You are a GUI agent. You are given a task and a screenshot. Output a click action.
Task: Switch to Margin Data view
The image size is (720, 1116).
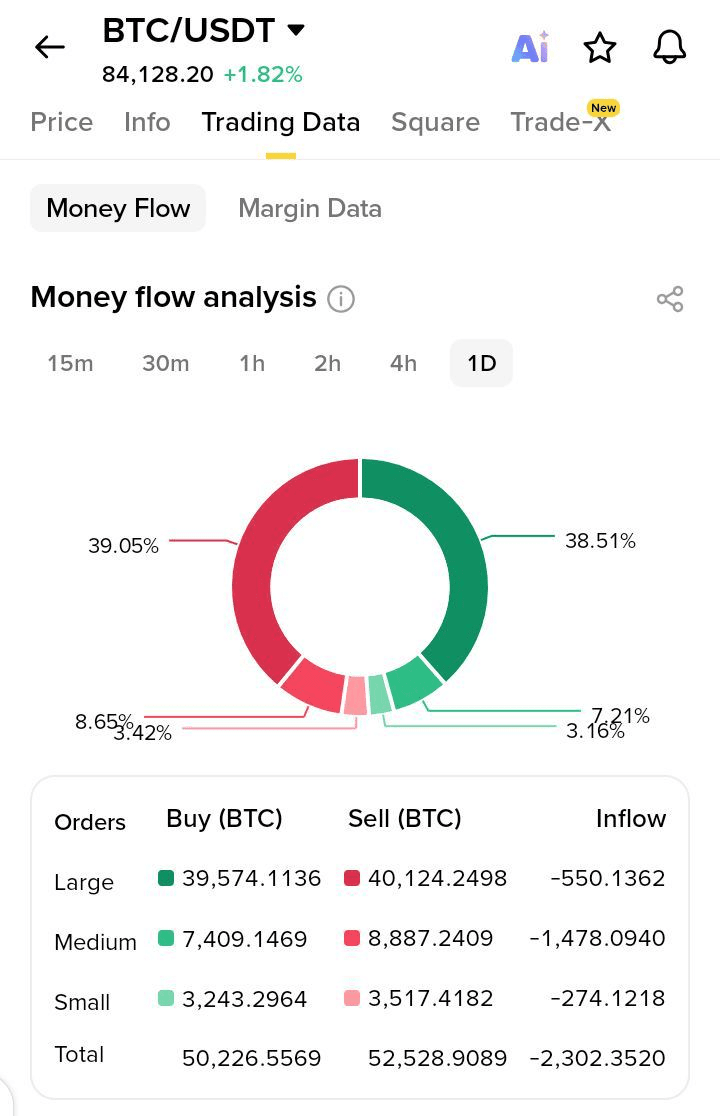[310, 208]
